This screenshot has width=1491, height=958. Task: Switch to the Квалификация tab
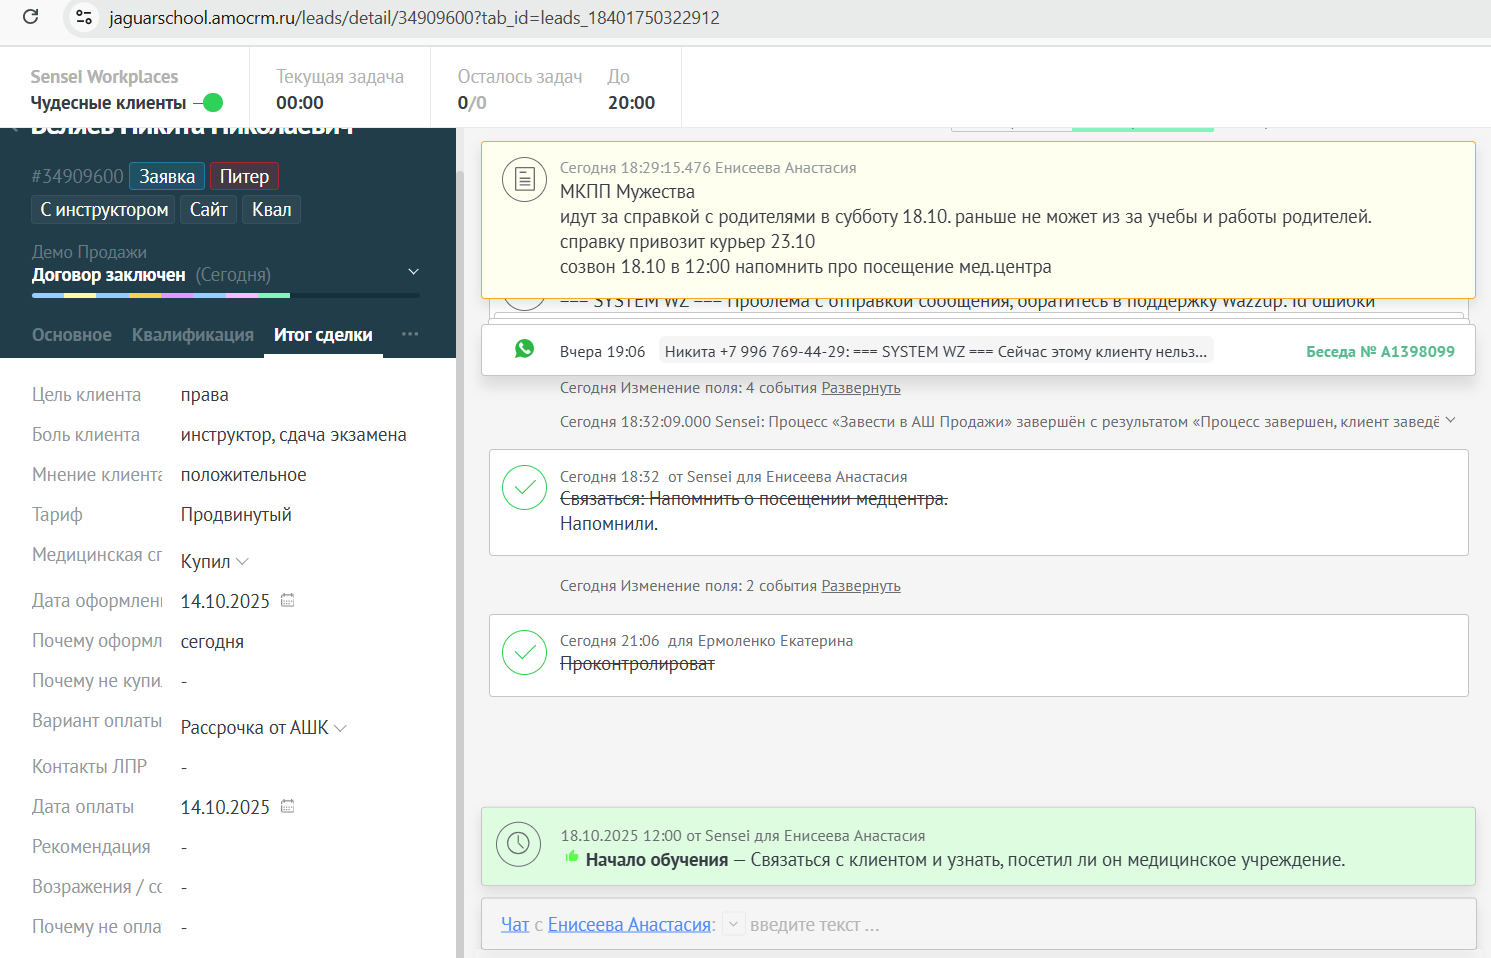click(x=192, y=335)
